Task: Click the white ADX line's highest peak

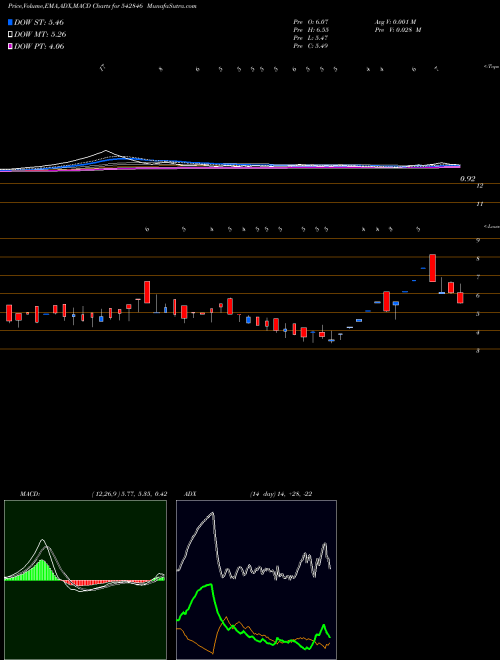Action: [x=213, y=513]
